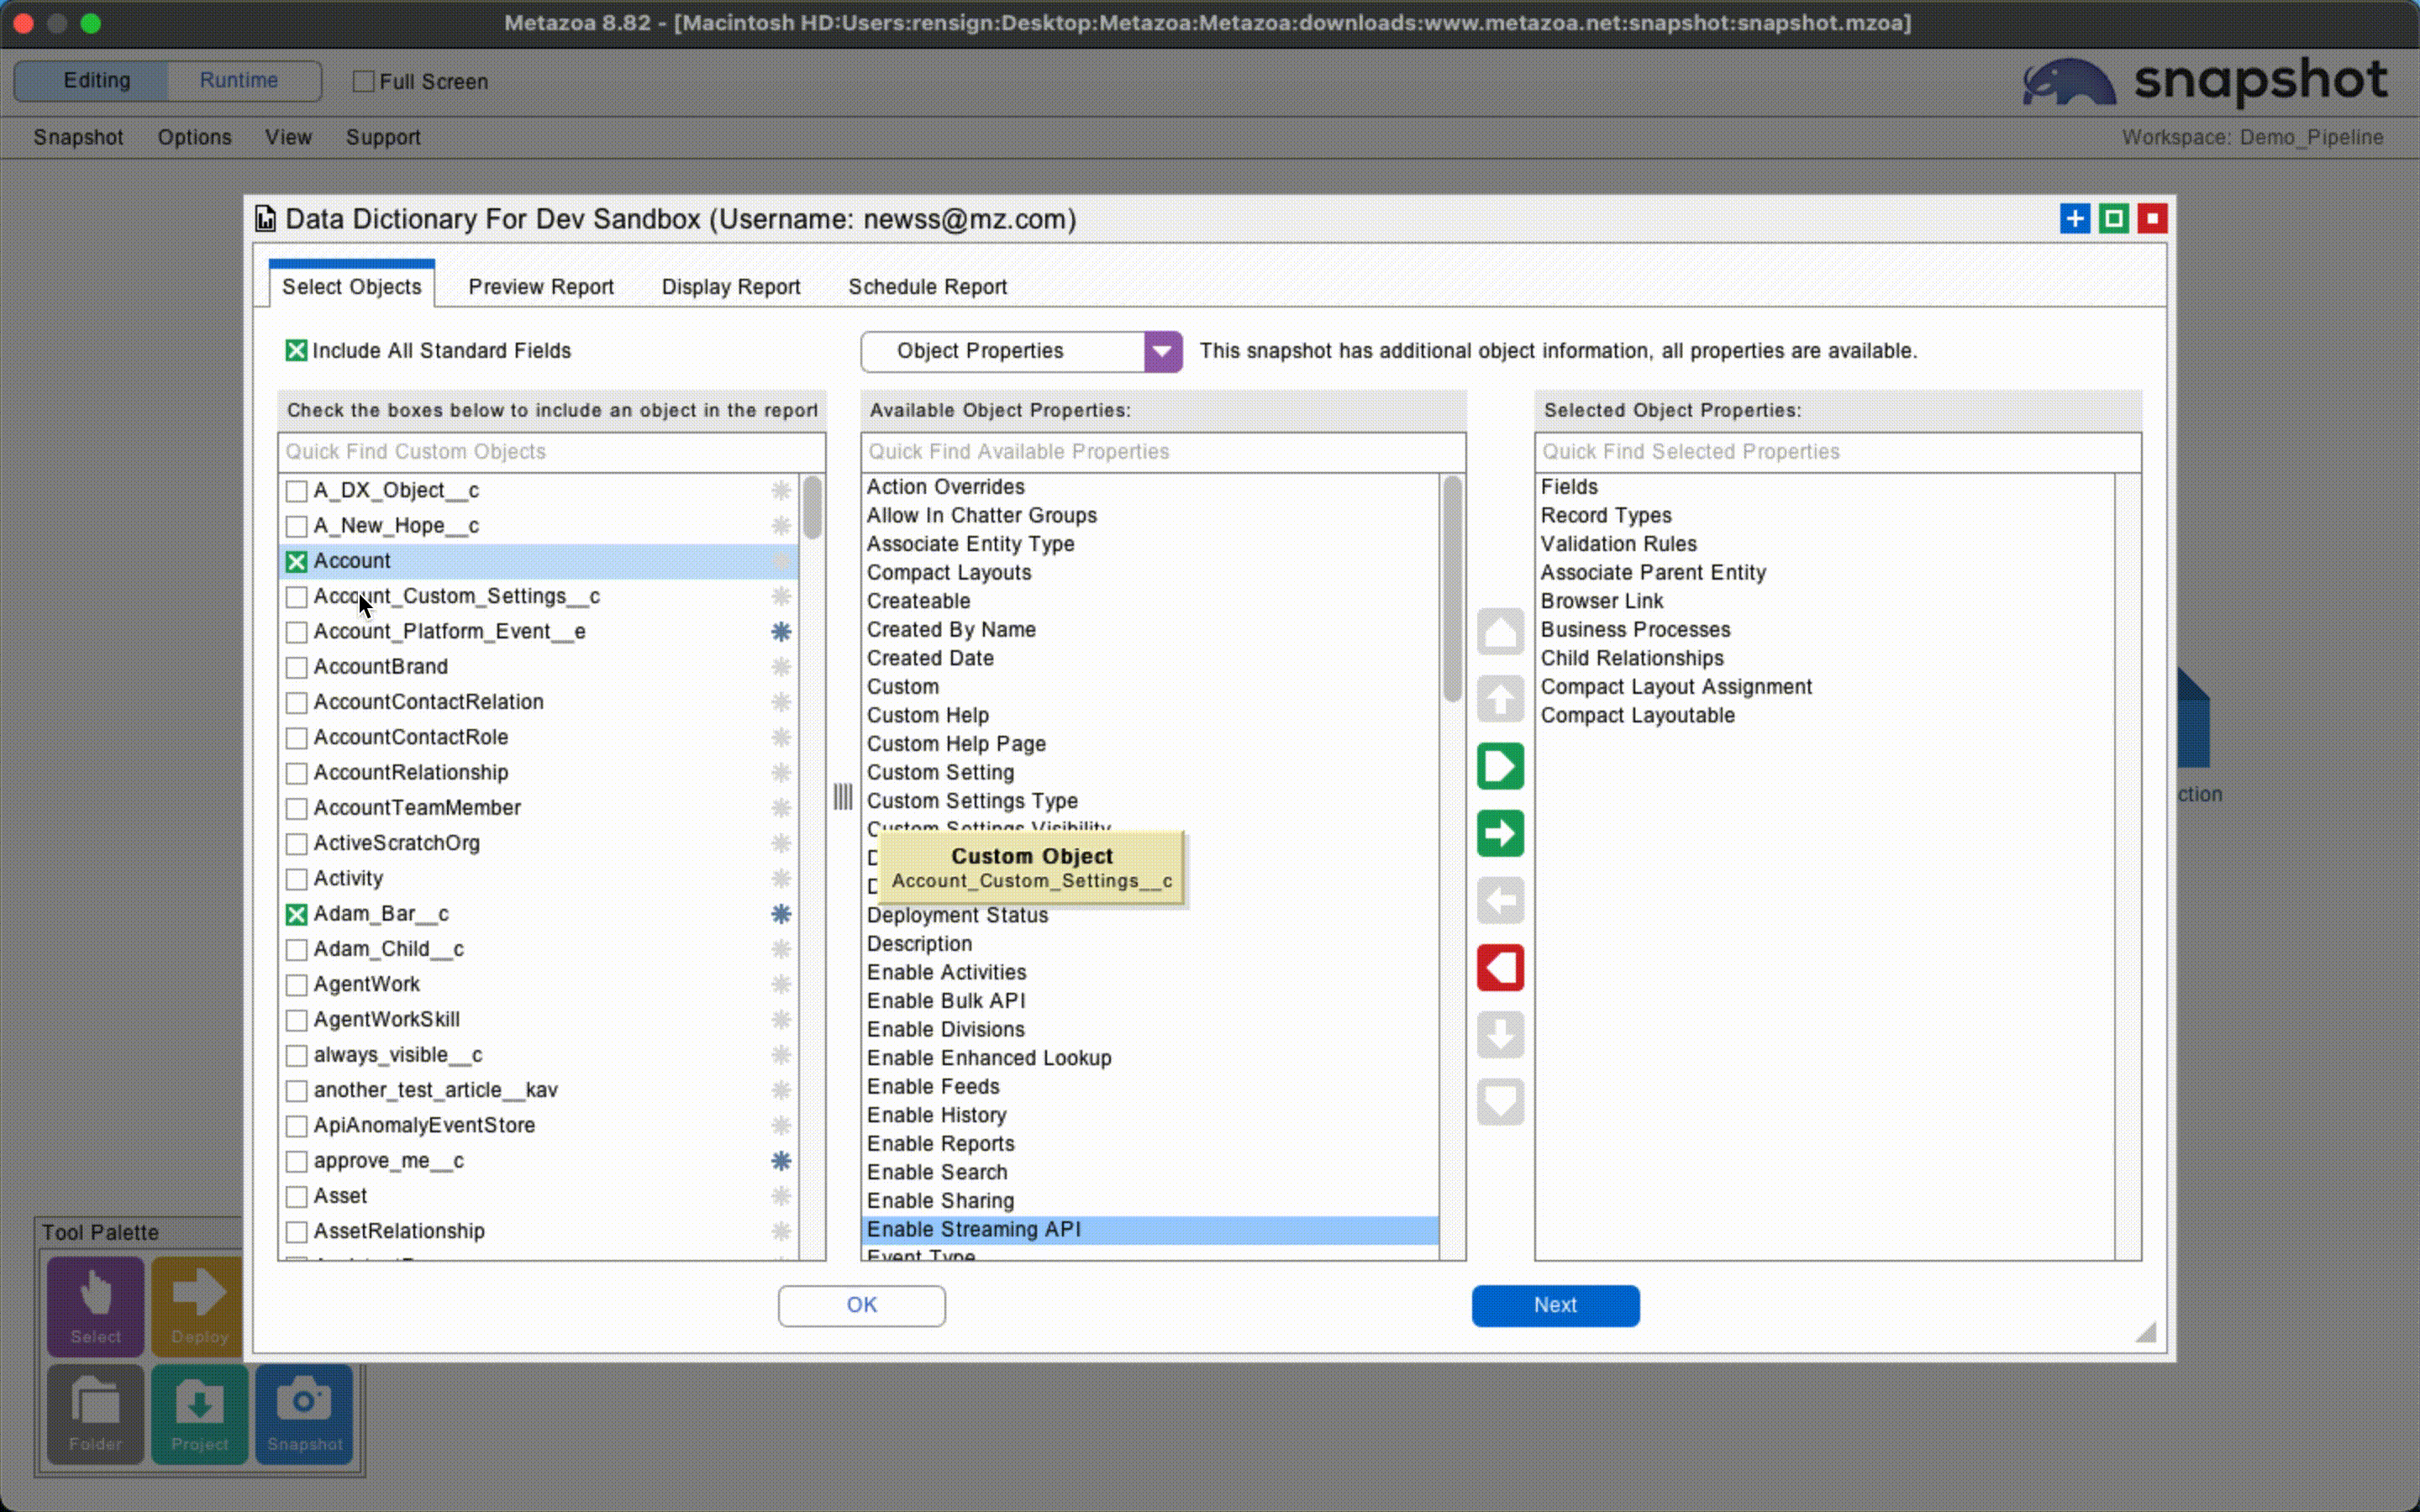Click Quick Find Selected Properties field
Screen dimensions: 2420x1512
point(1838,452)
